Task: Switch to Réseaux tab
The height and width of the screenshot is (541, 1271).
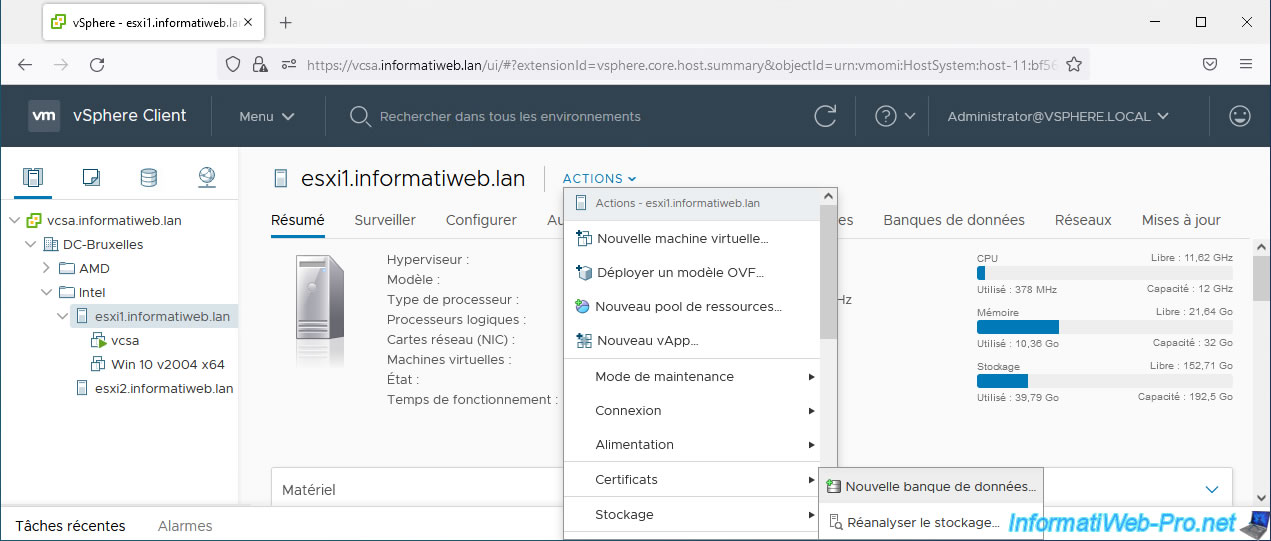Action: point(1083,220)
